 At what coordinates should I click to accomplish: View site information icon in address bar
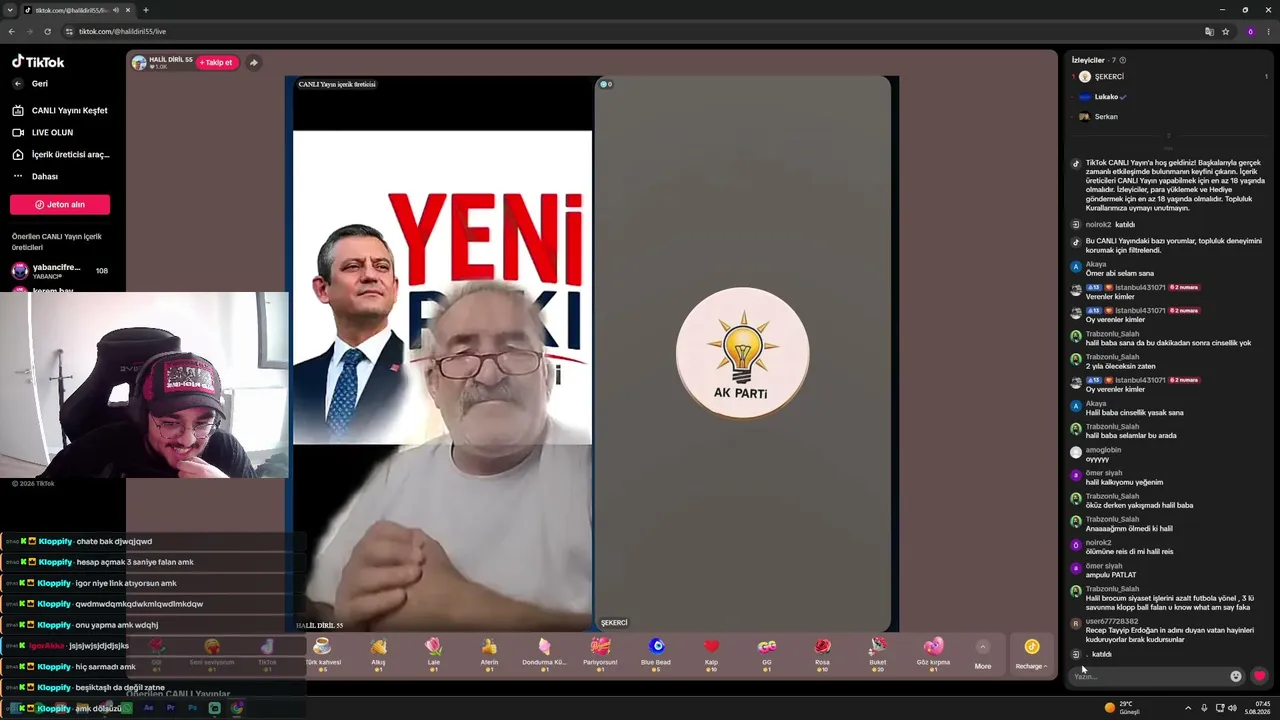point(69,32)
